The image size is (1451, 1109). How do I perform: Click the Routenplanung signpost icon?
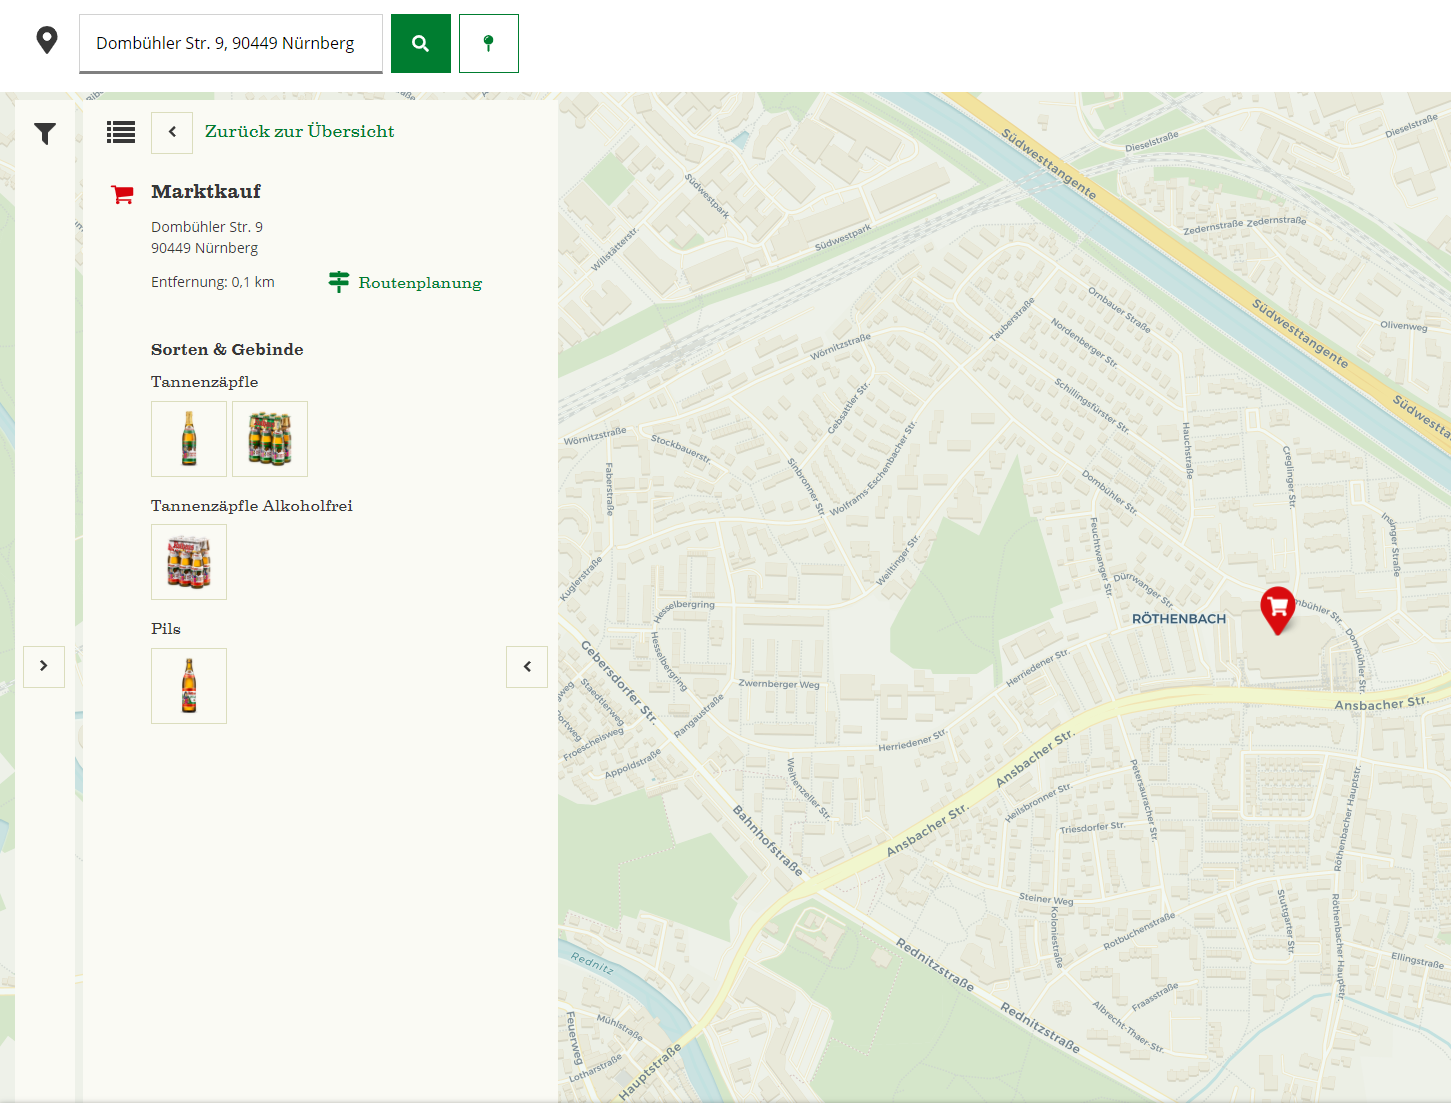(x=339, y=282)
